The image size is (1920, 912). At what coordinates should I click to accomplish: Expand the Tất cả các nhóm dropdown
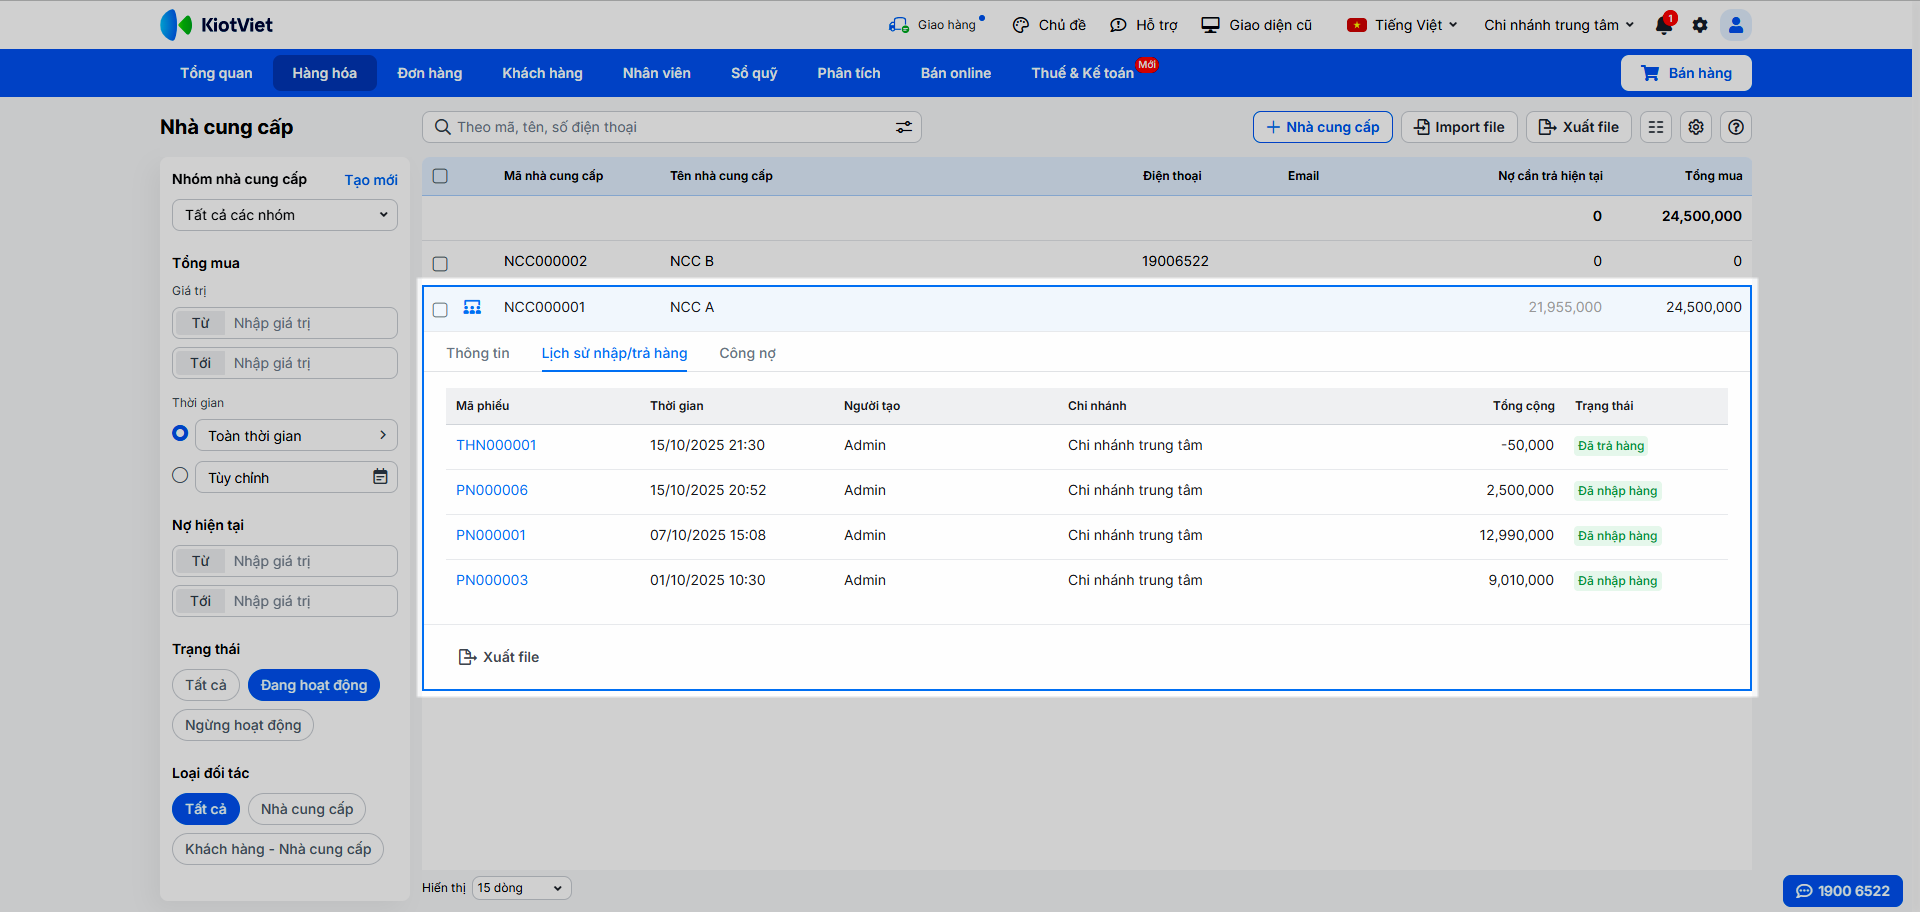285,215
